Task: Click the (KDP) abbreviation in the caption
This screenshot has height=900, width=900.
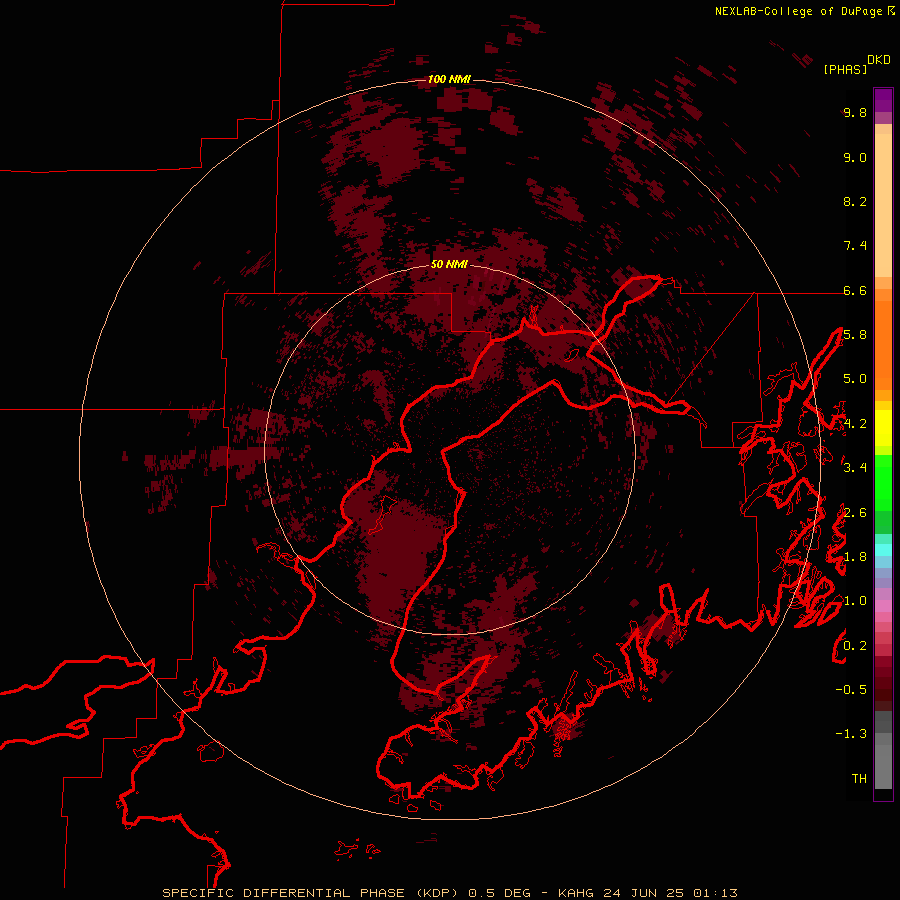Action: (x=439, y=893)
